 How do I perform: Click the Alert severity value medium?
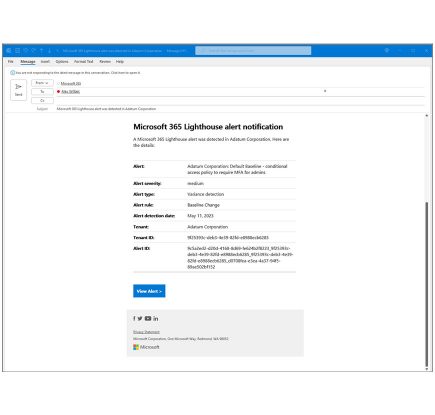(195, 183)
